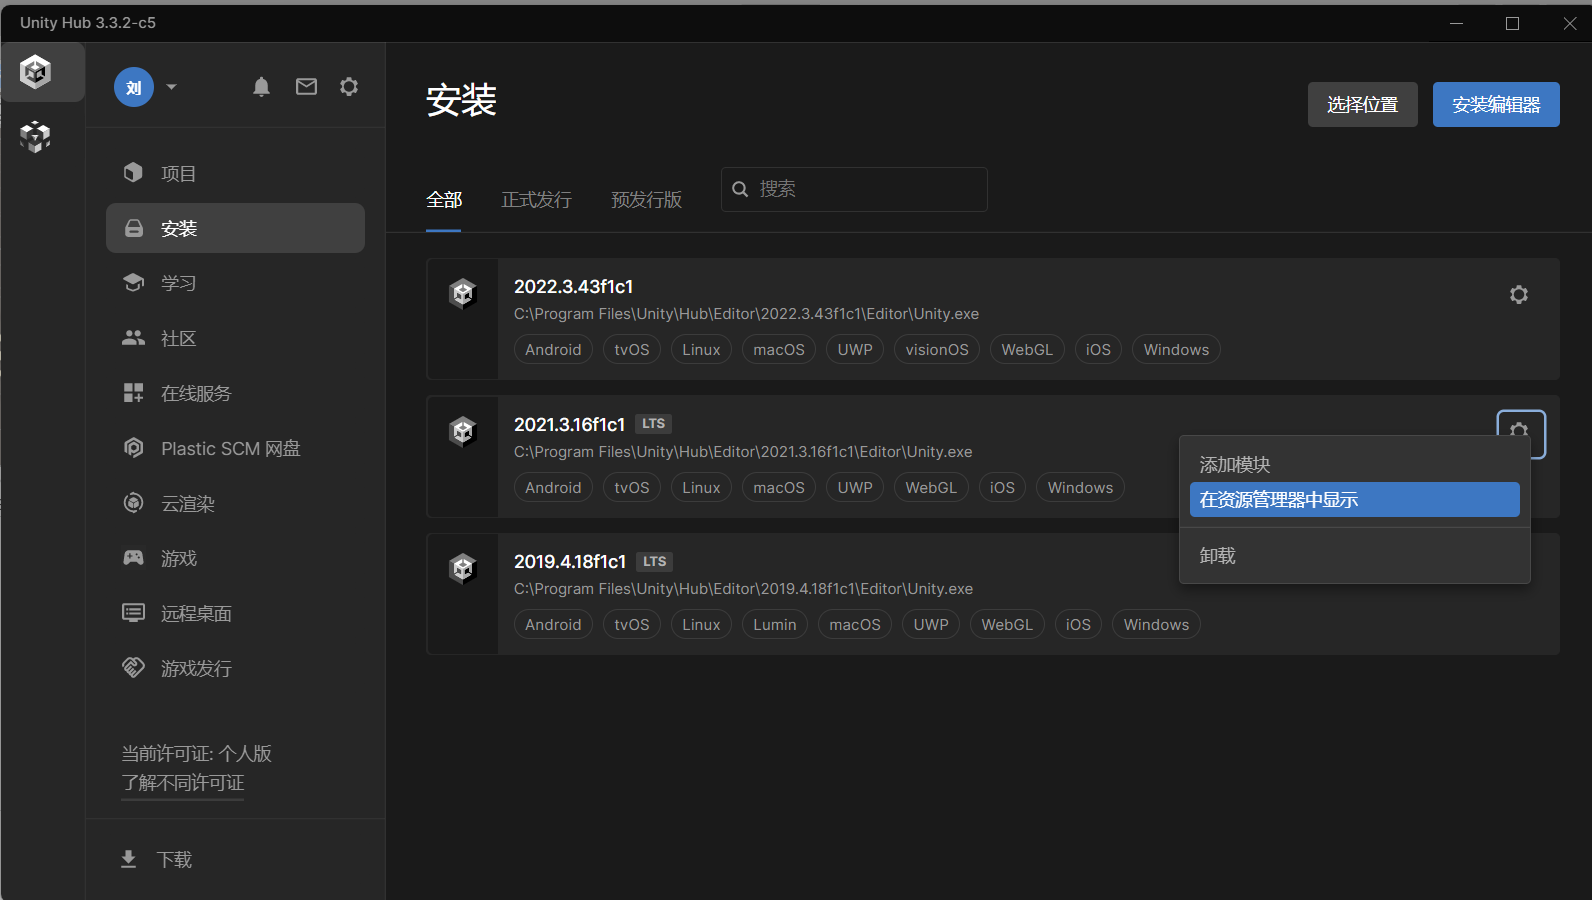Open 了解不同许可证 link
Image resolution: width=1592 pixels, height=900 pixels.
183,783
